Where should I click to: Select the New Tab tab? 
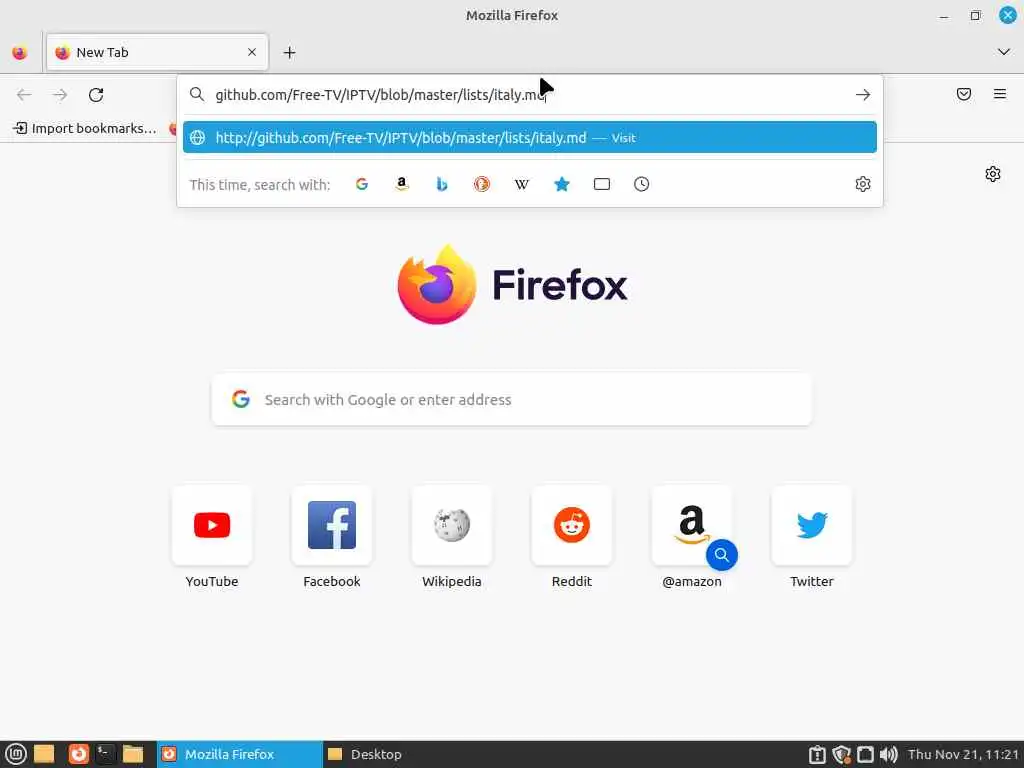tap(157, 52)
